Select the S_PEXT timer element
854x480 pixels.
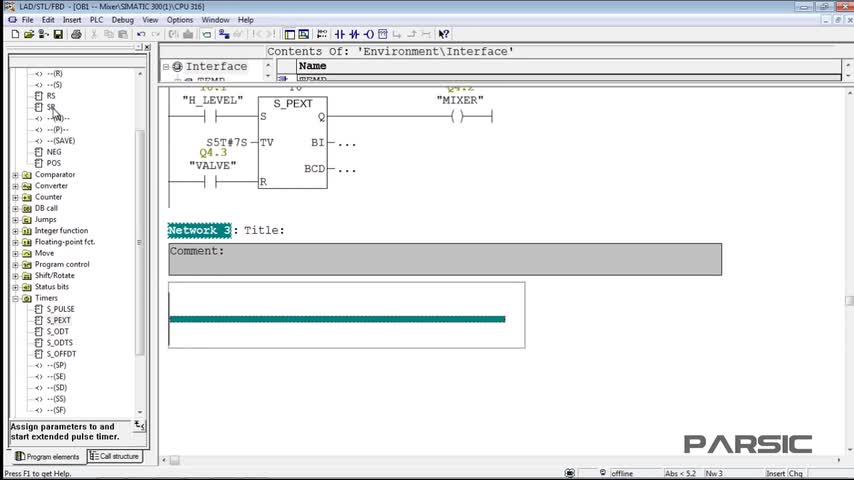pos(58,320)
